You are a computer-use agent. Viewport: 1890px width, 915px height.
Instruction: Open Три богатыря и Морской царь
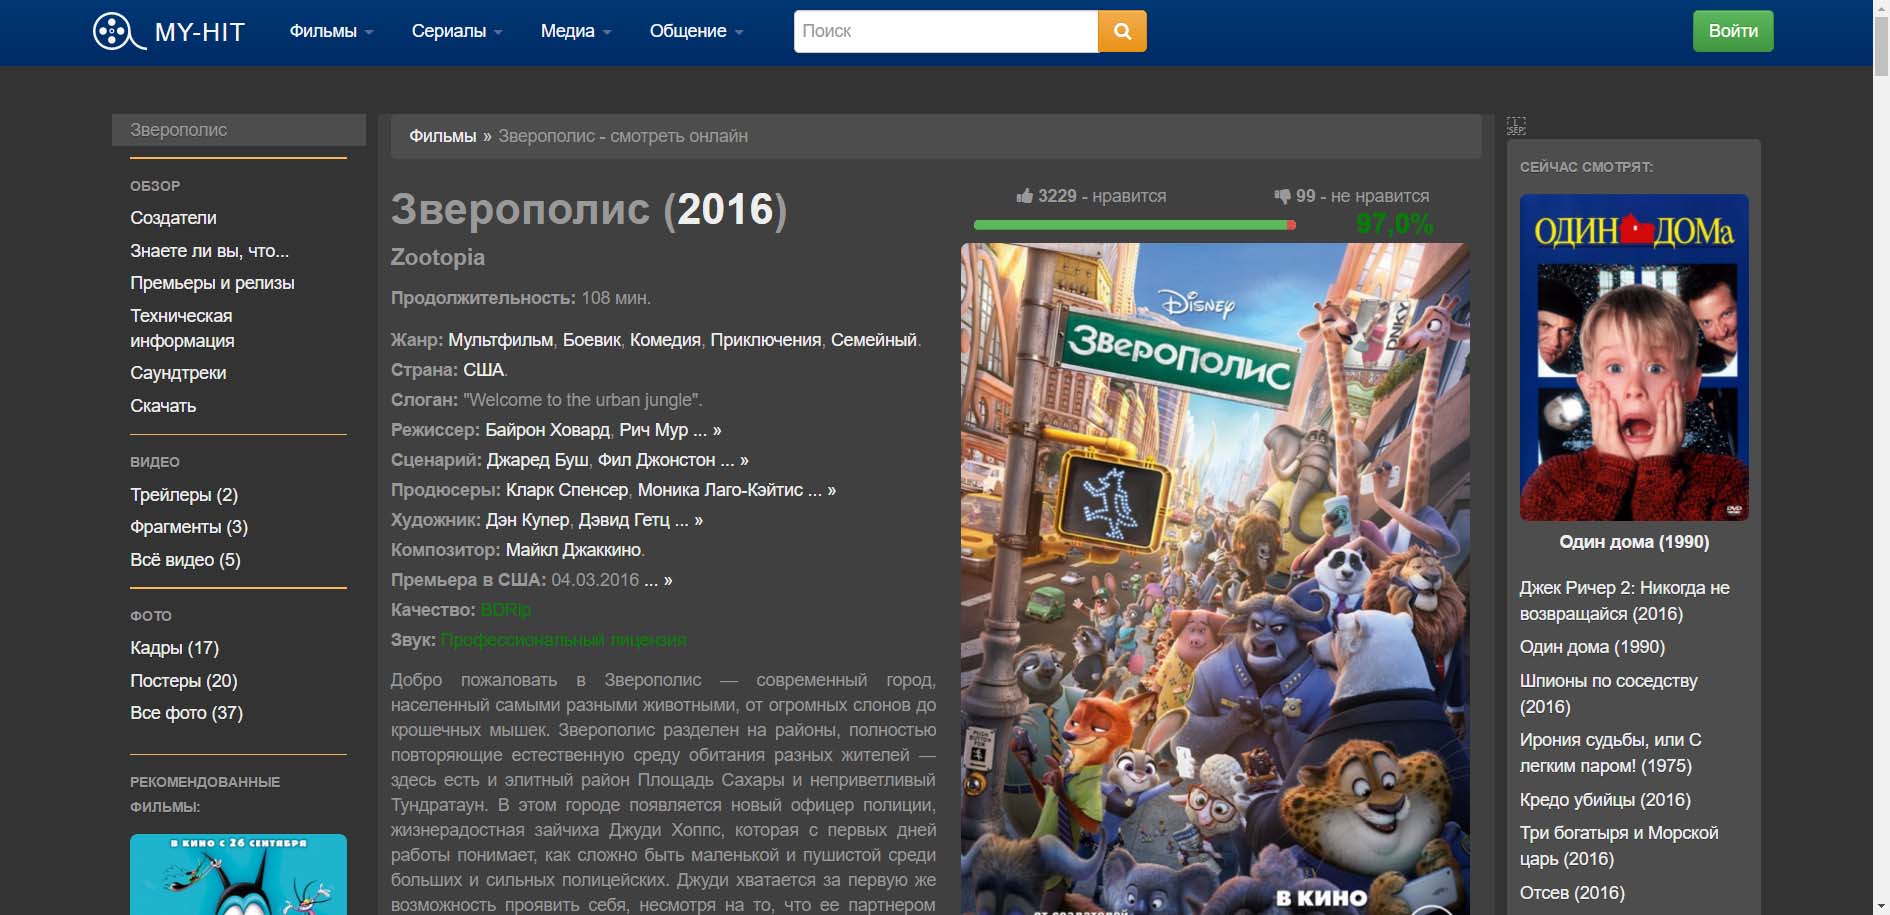(1619, 846)
